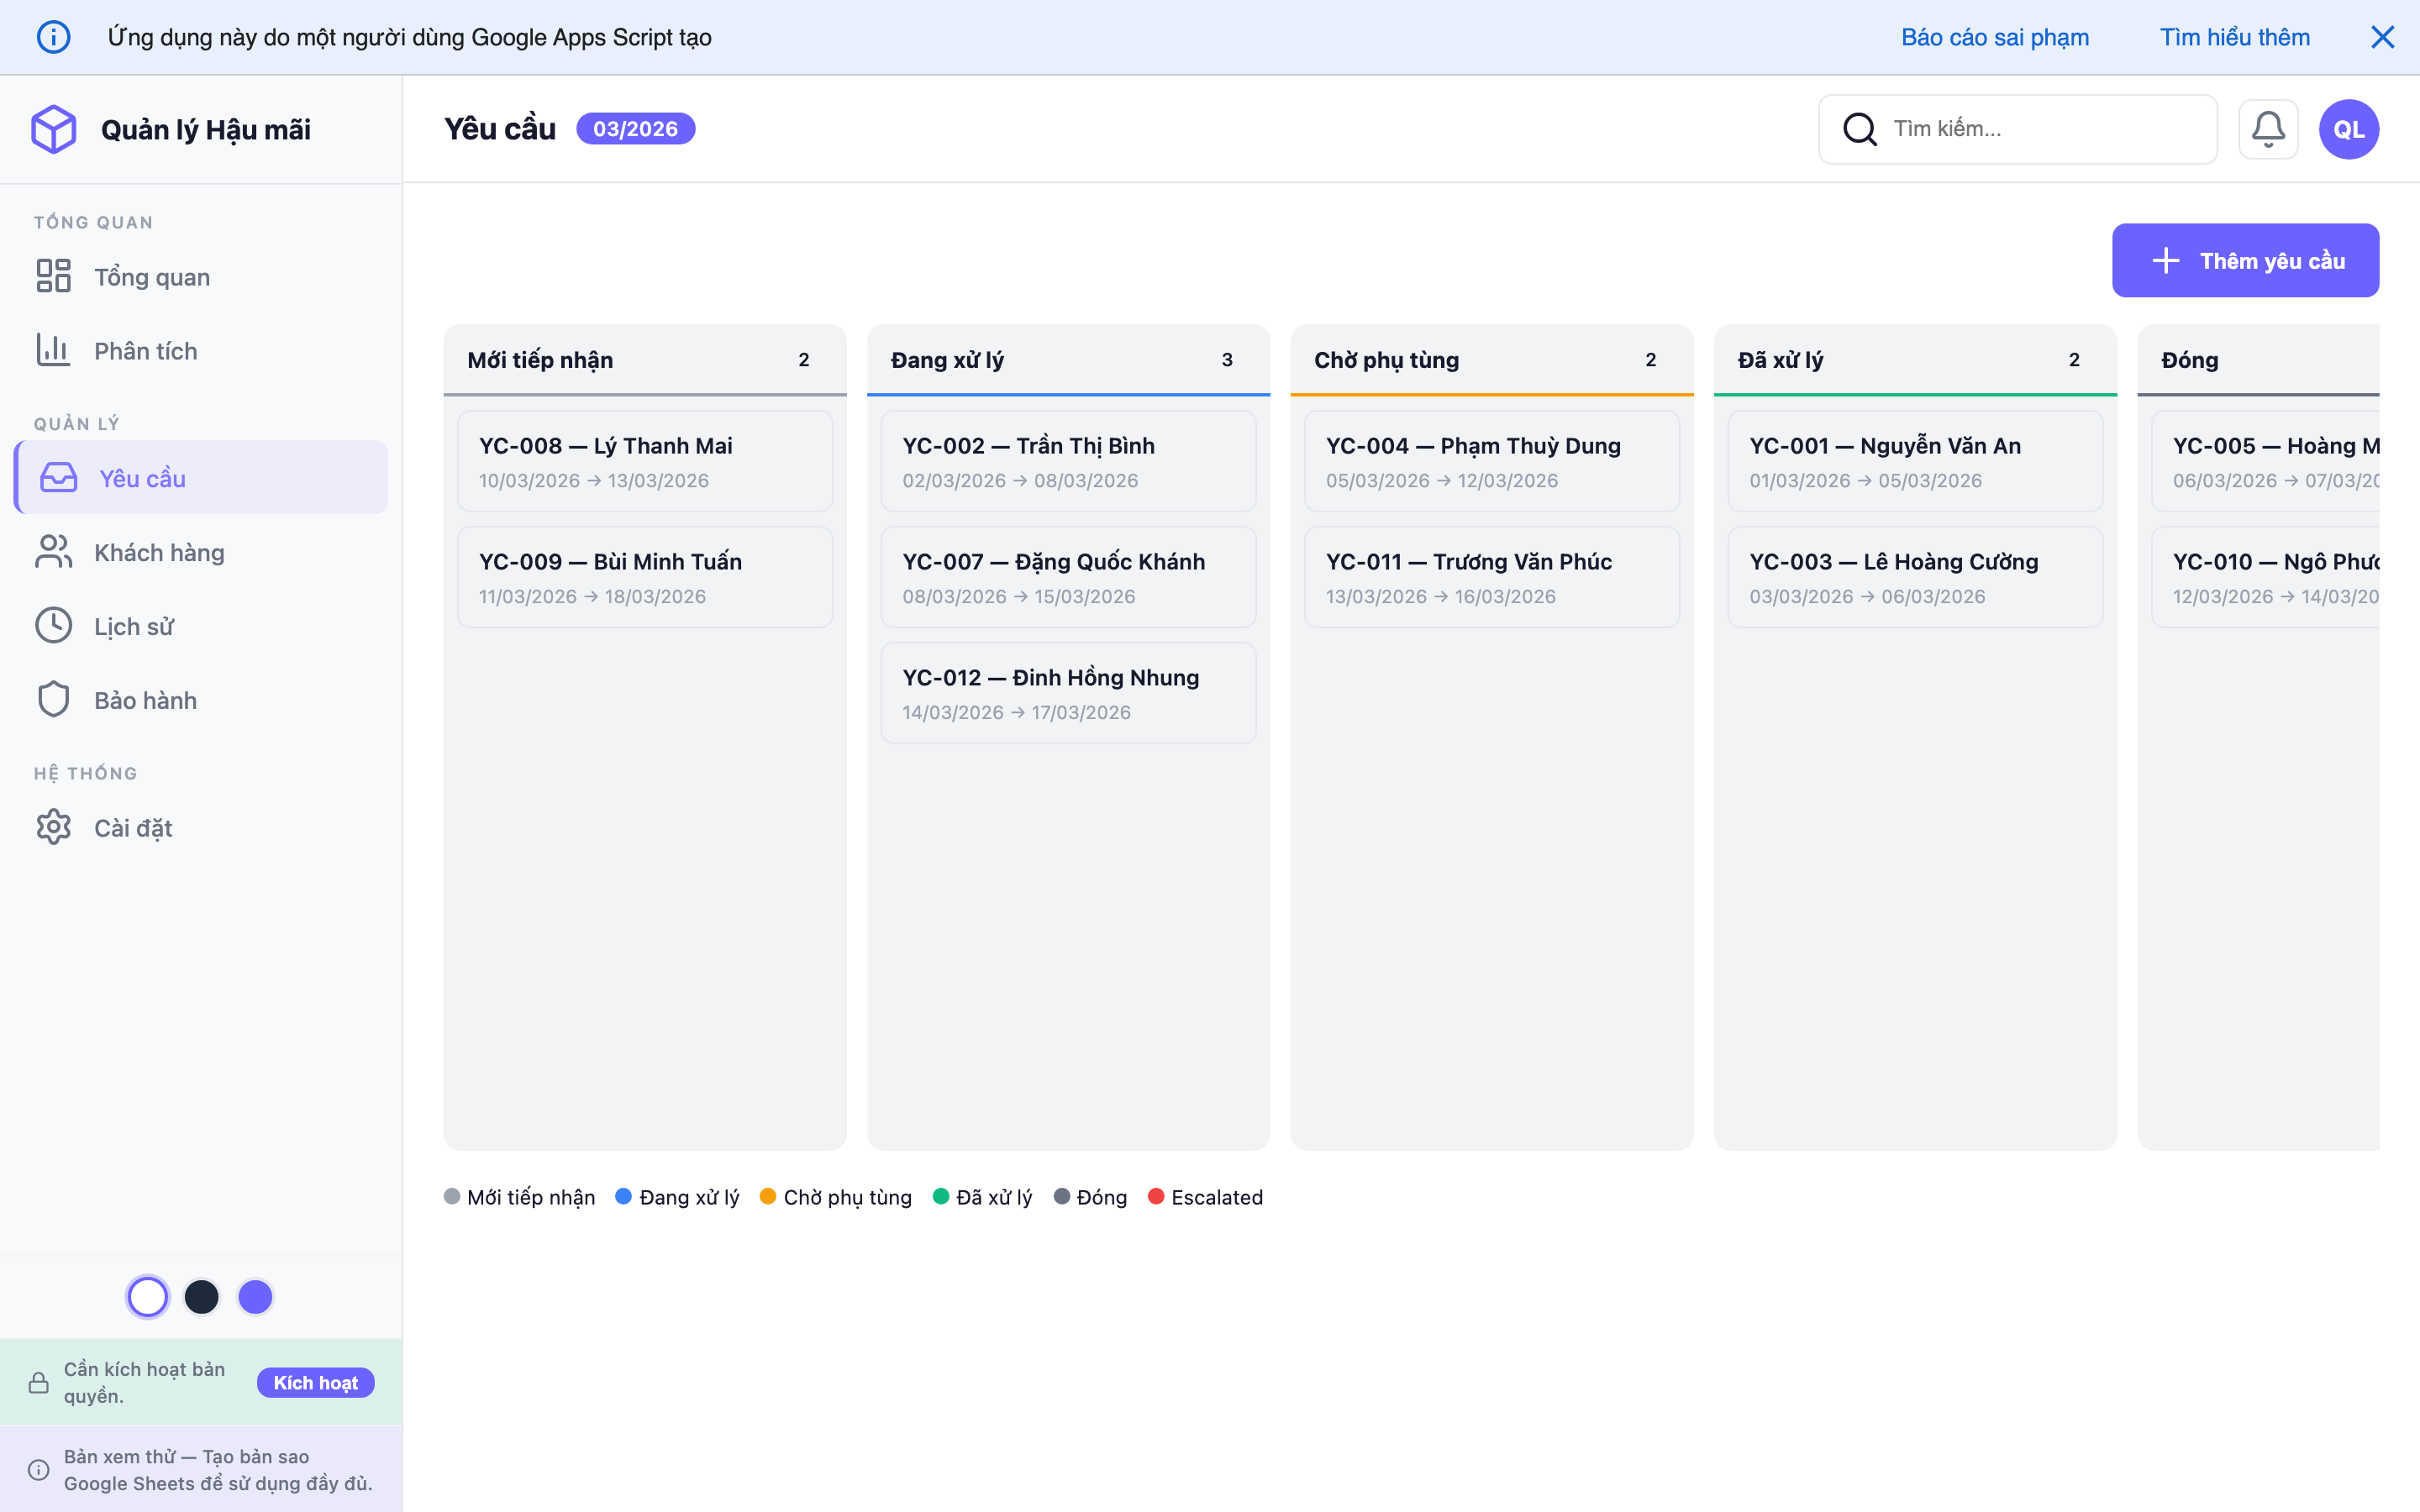The image size is (2420, 1512).
Task: Open Phân tích chart icon
Action: pyautogui.click(x=53, y=350)
